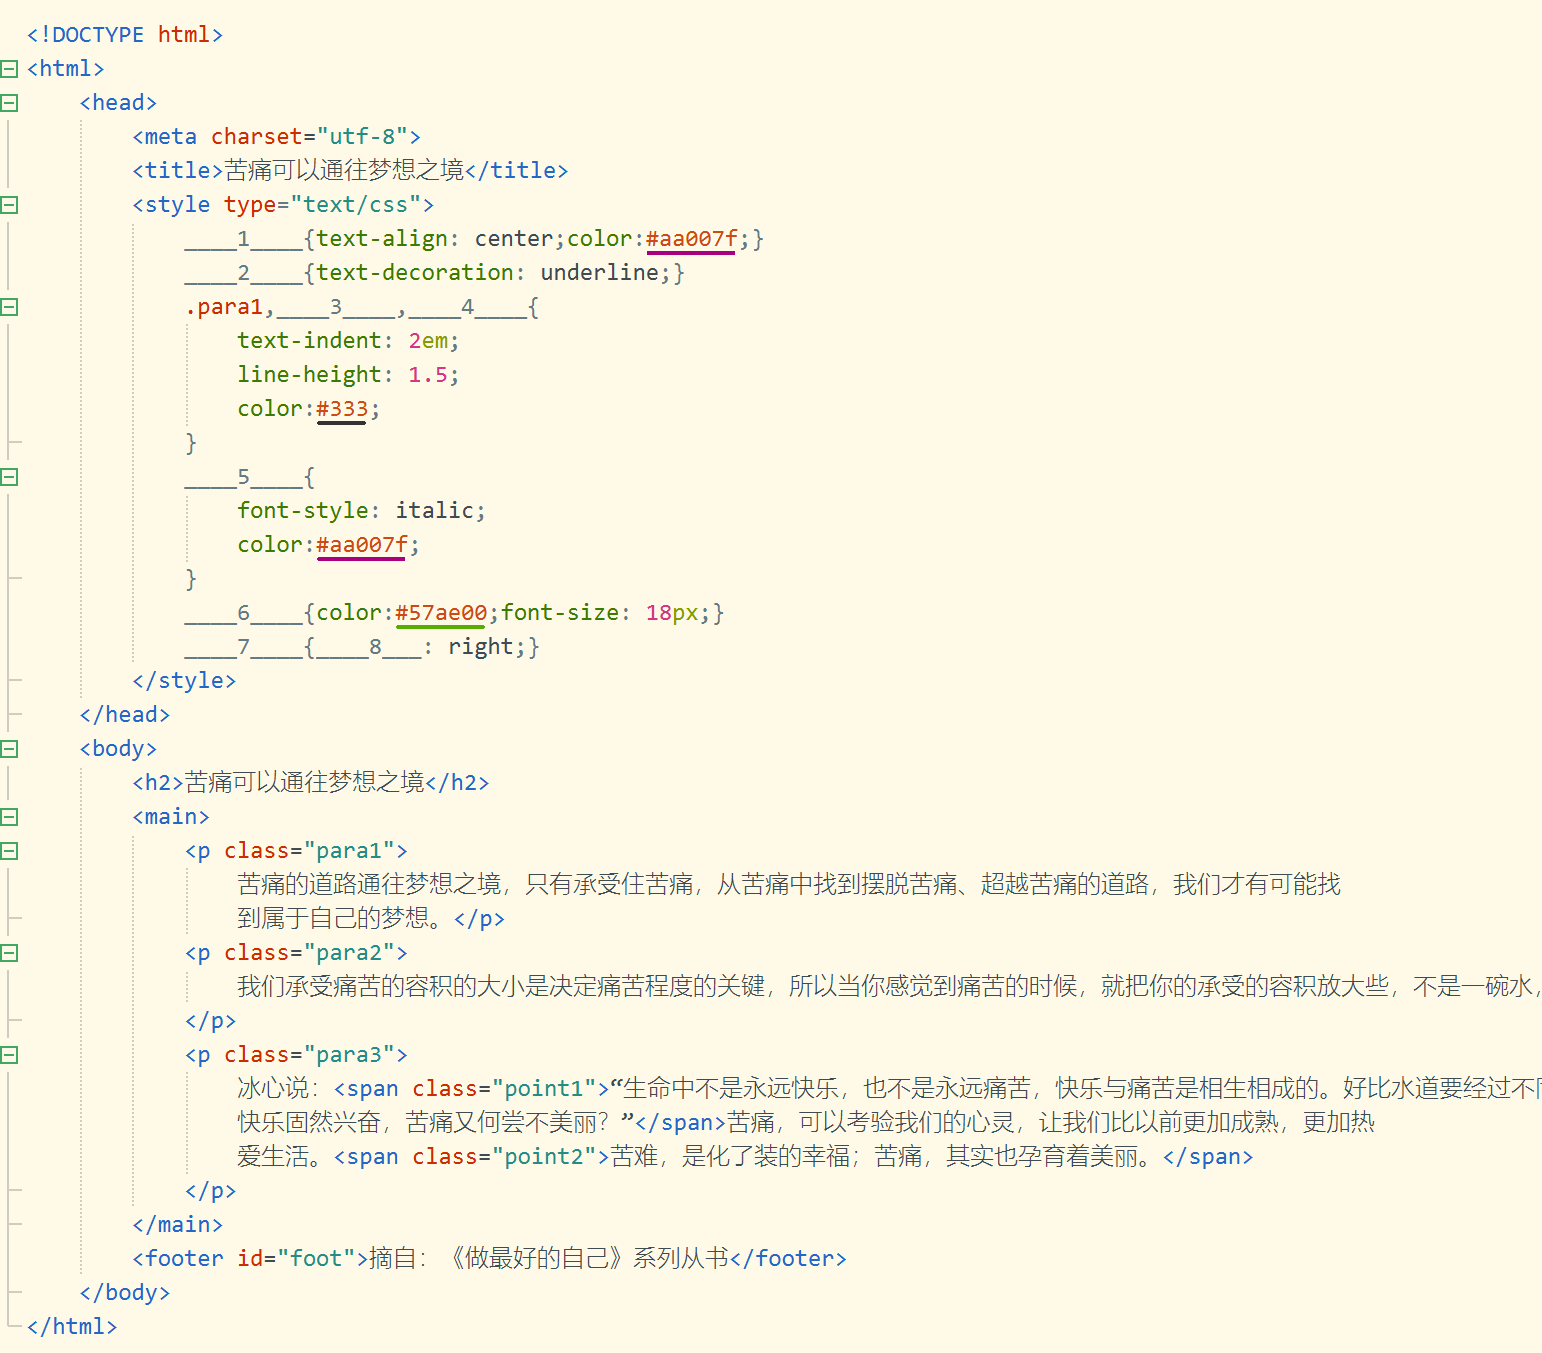Screen dimensions: 1542x1353
Task: Click the #aa007f color below font-style italic
Action: click(x=362, y=545)
